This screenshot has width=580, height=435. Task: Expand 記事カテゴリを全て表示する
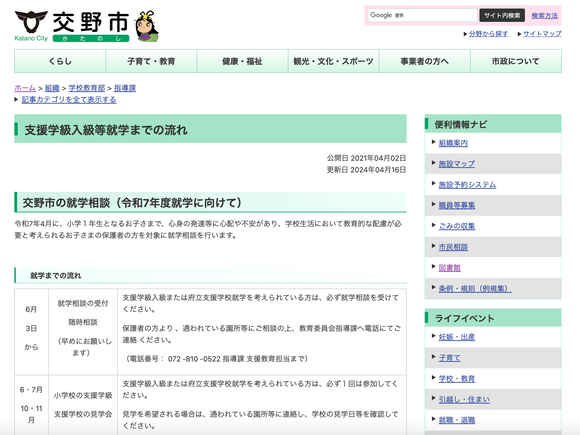[x=69, y=100]
